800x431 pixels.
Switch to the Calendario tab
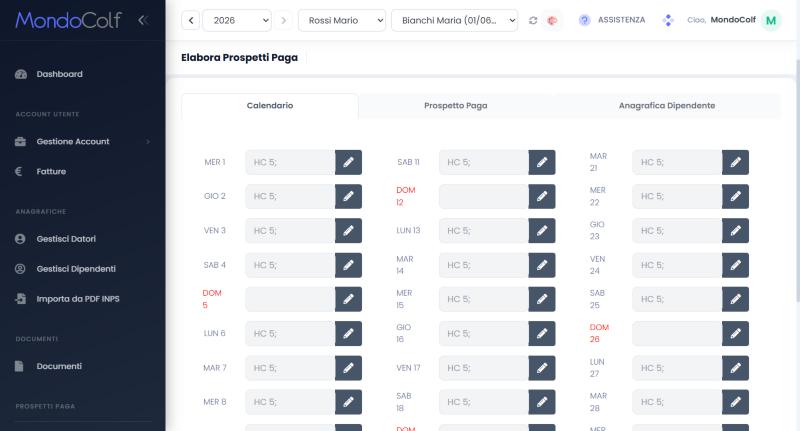[270, 106]
